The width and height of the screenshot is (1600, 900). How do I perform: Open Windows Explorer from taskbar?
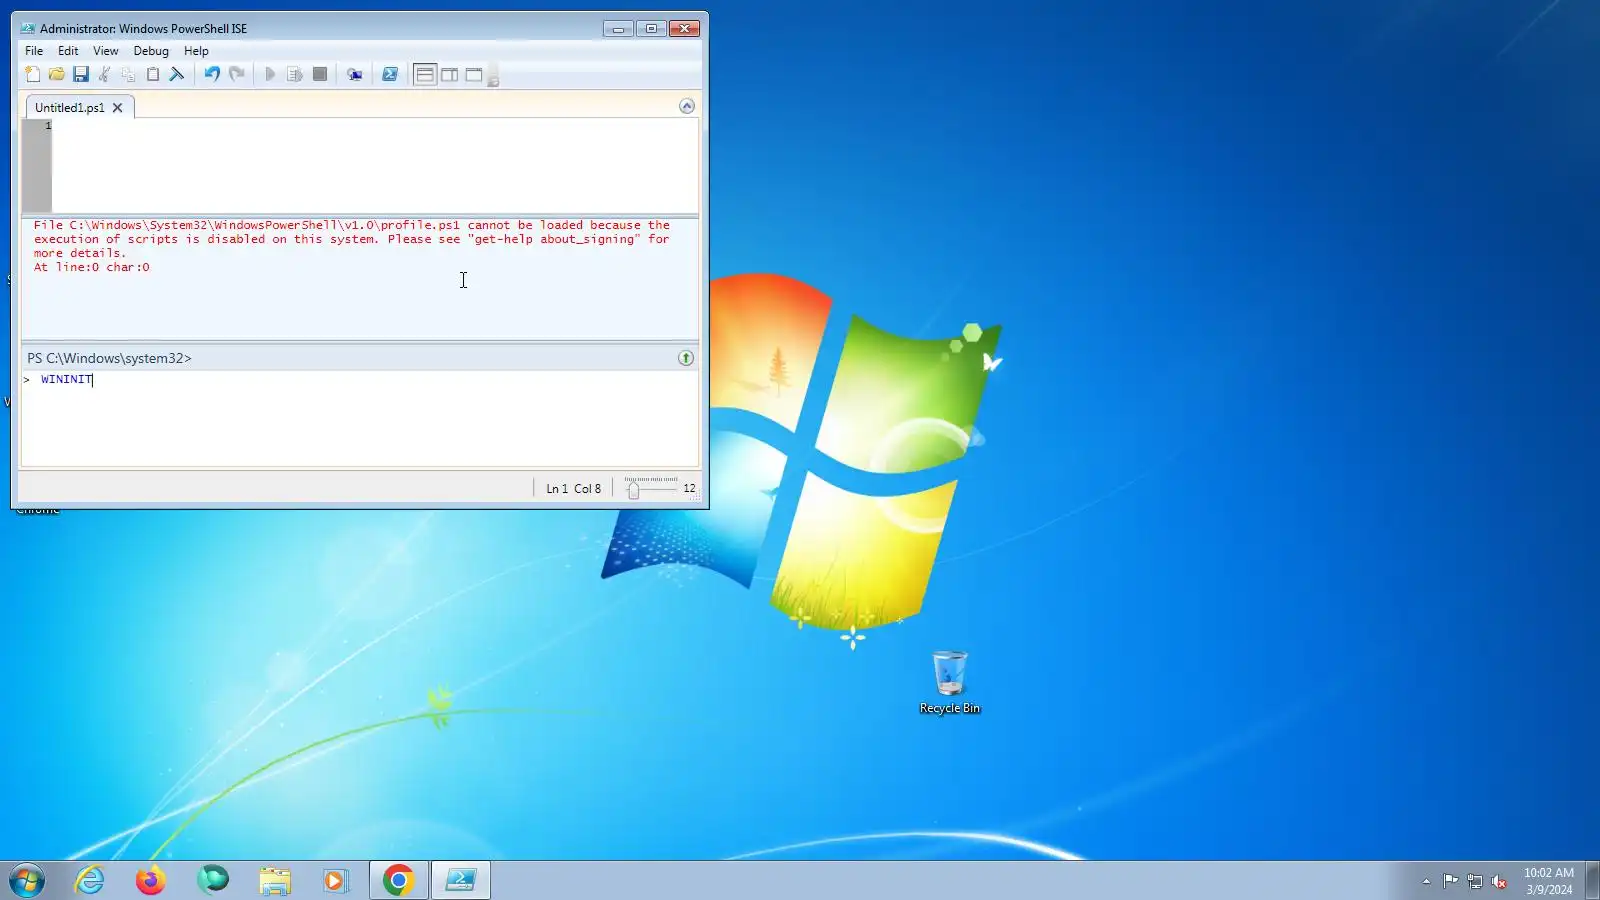pos(274,881)
